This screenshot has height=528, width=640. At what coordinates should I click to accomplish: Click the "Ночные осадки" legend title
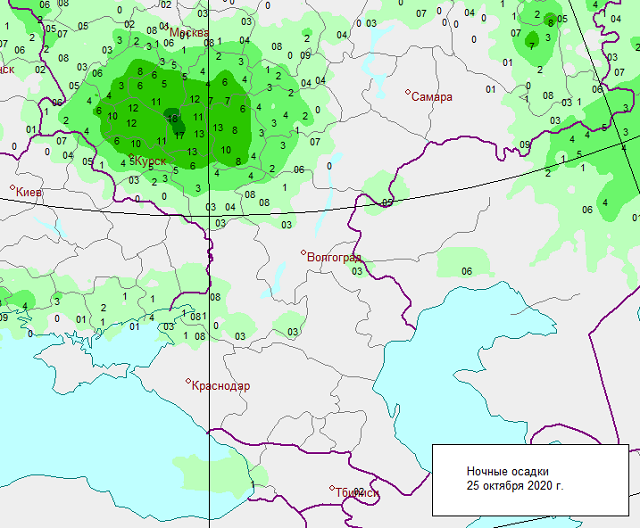click(x=507, y=470)
